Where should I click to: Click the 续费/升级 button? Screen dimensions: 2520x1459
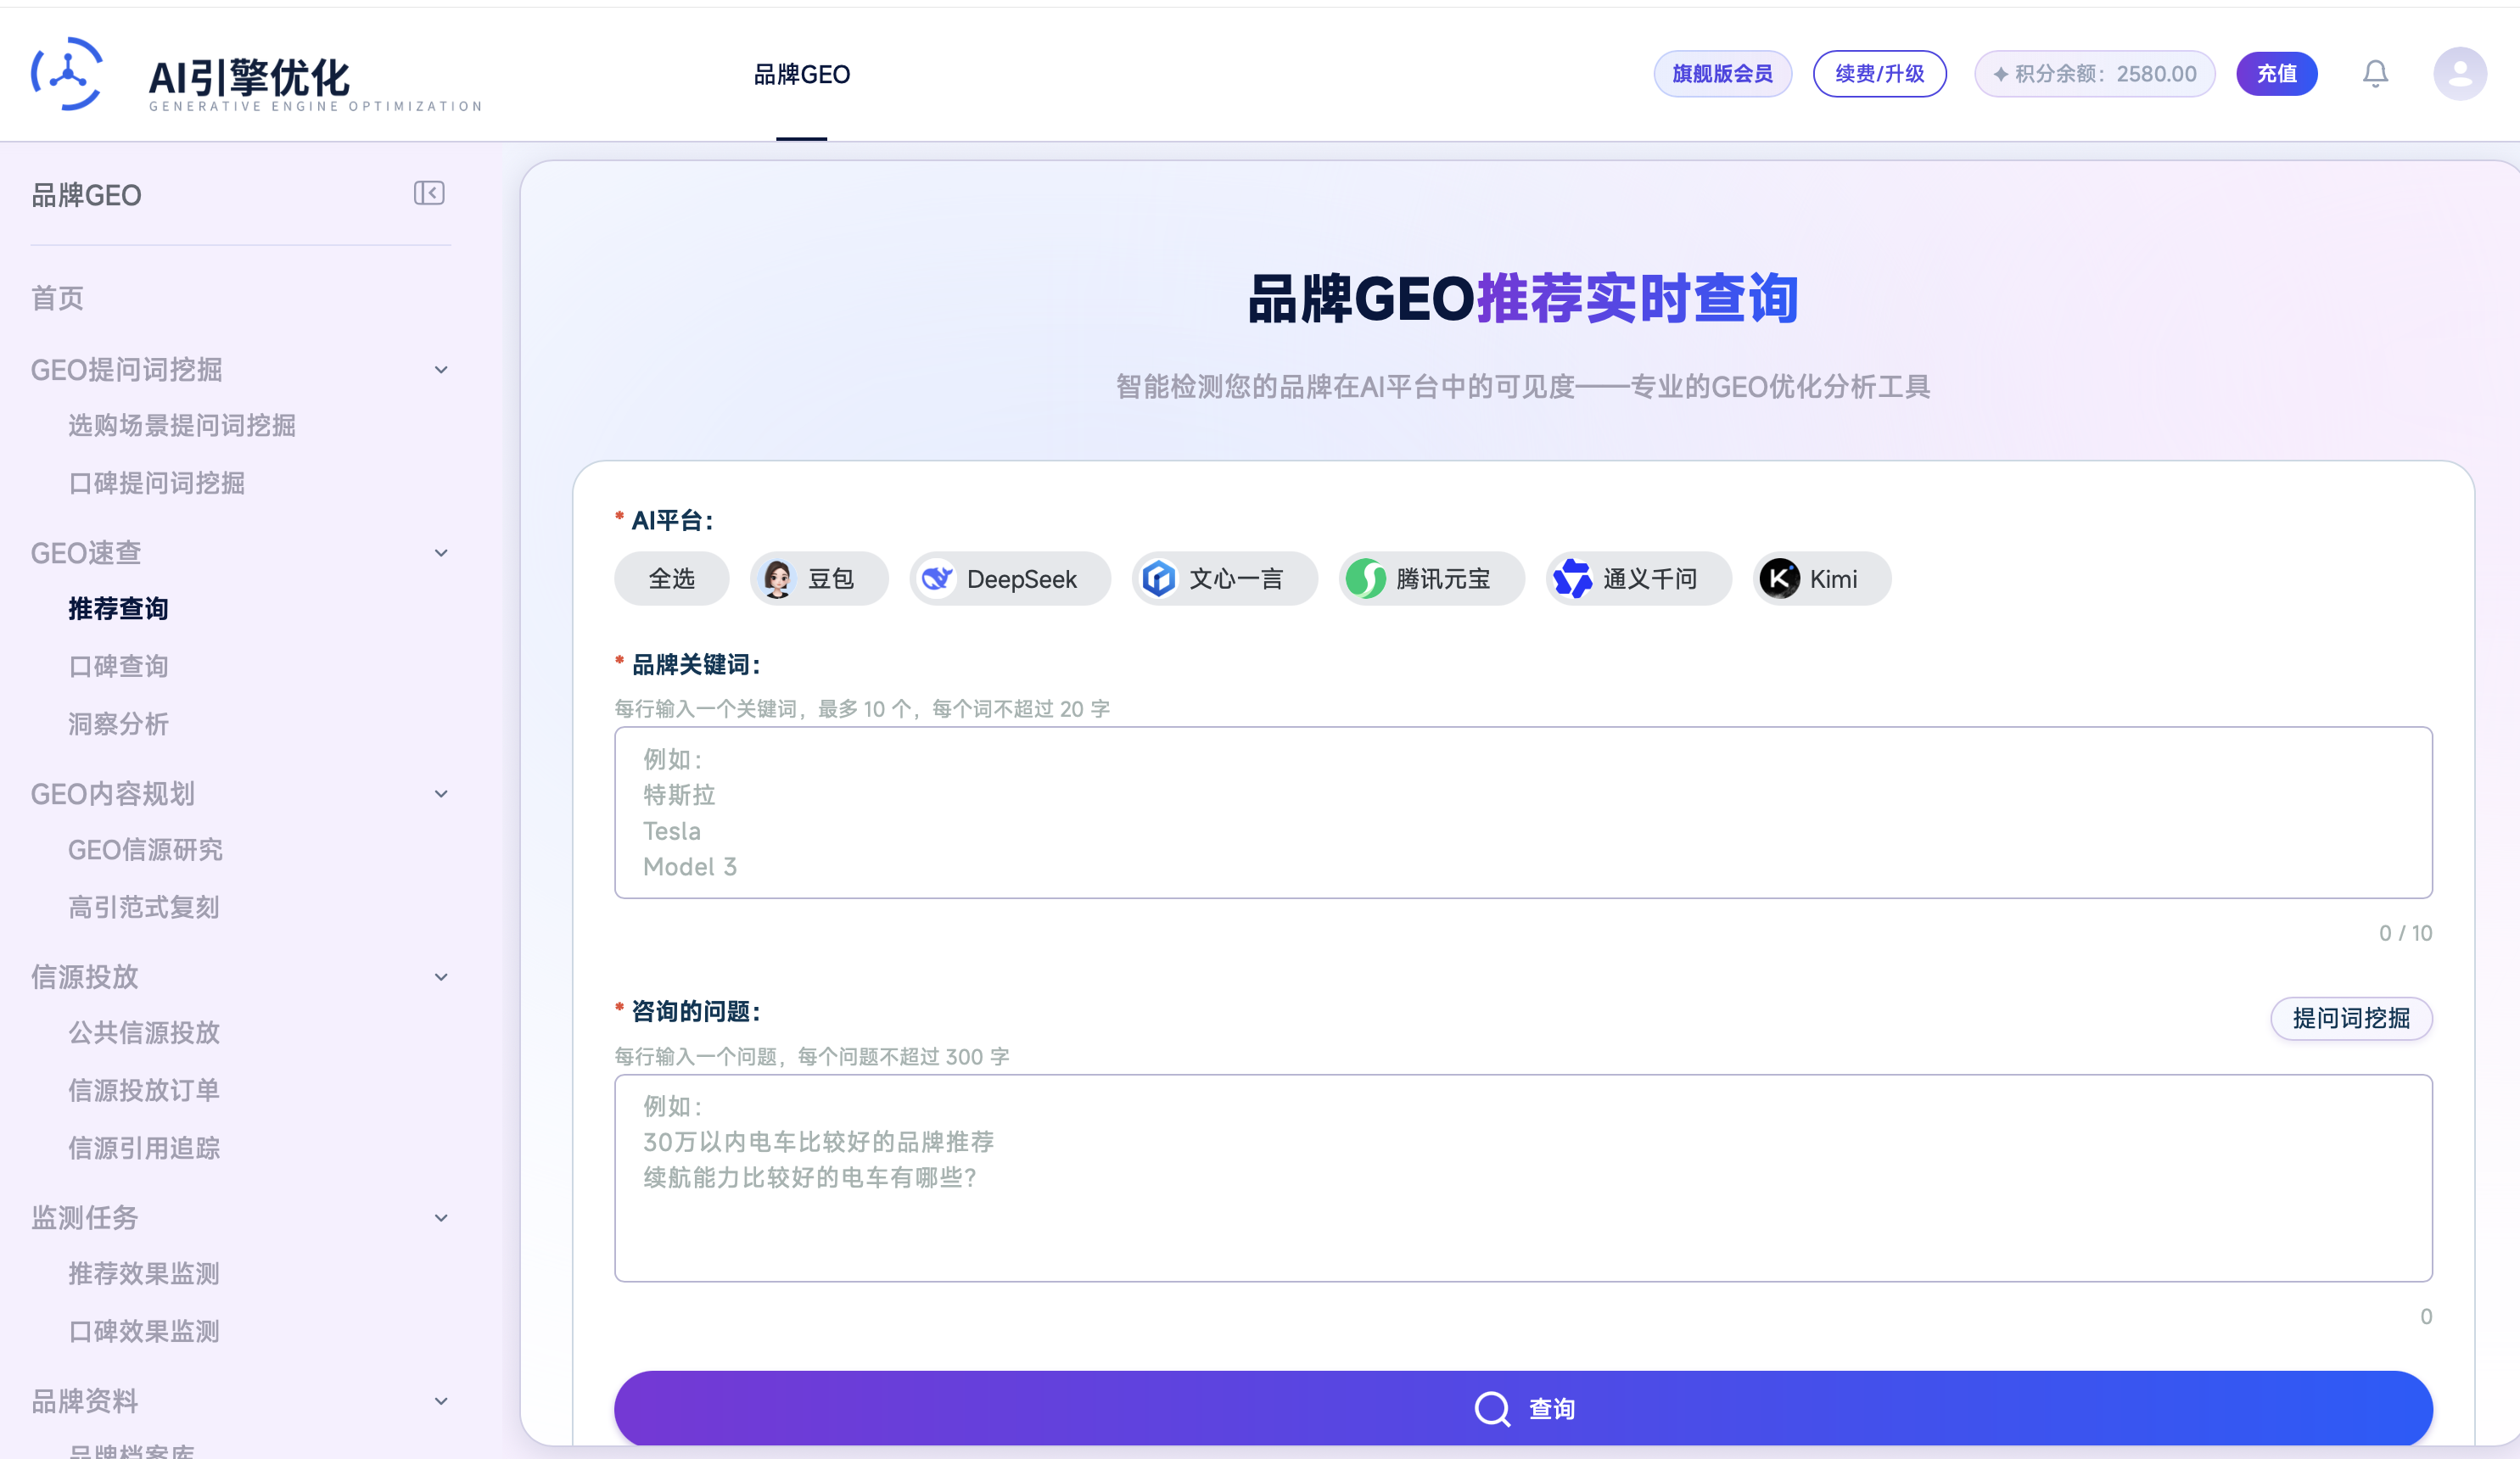1879,74
